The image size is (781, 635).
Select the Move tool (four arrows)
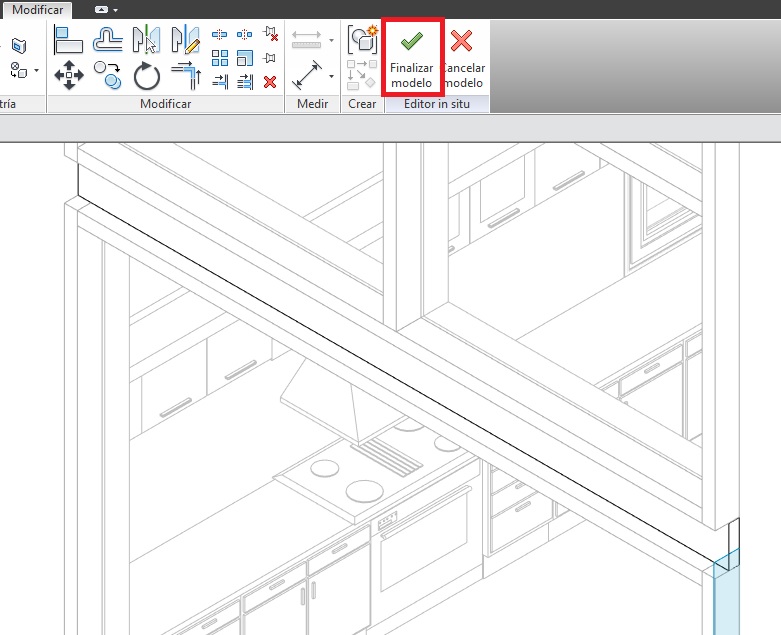68,75
